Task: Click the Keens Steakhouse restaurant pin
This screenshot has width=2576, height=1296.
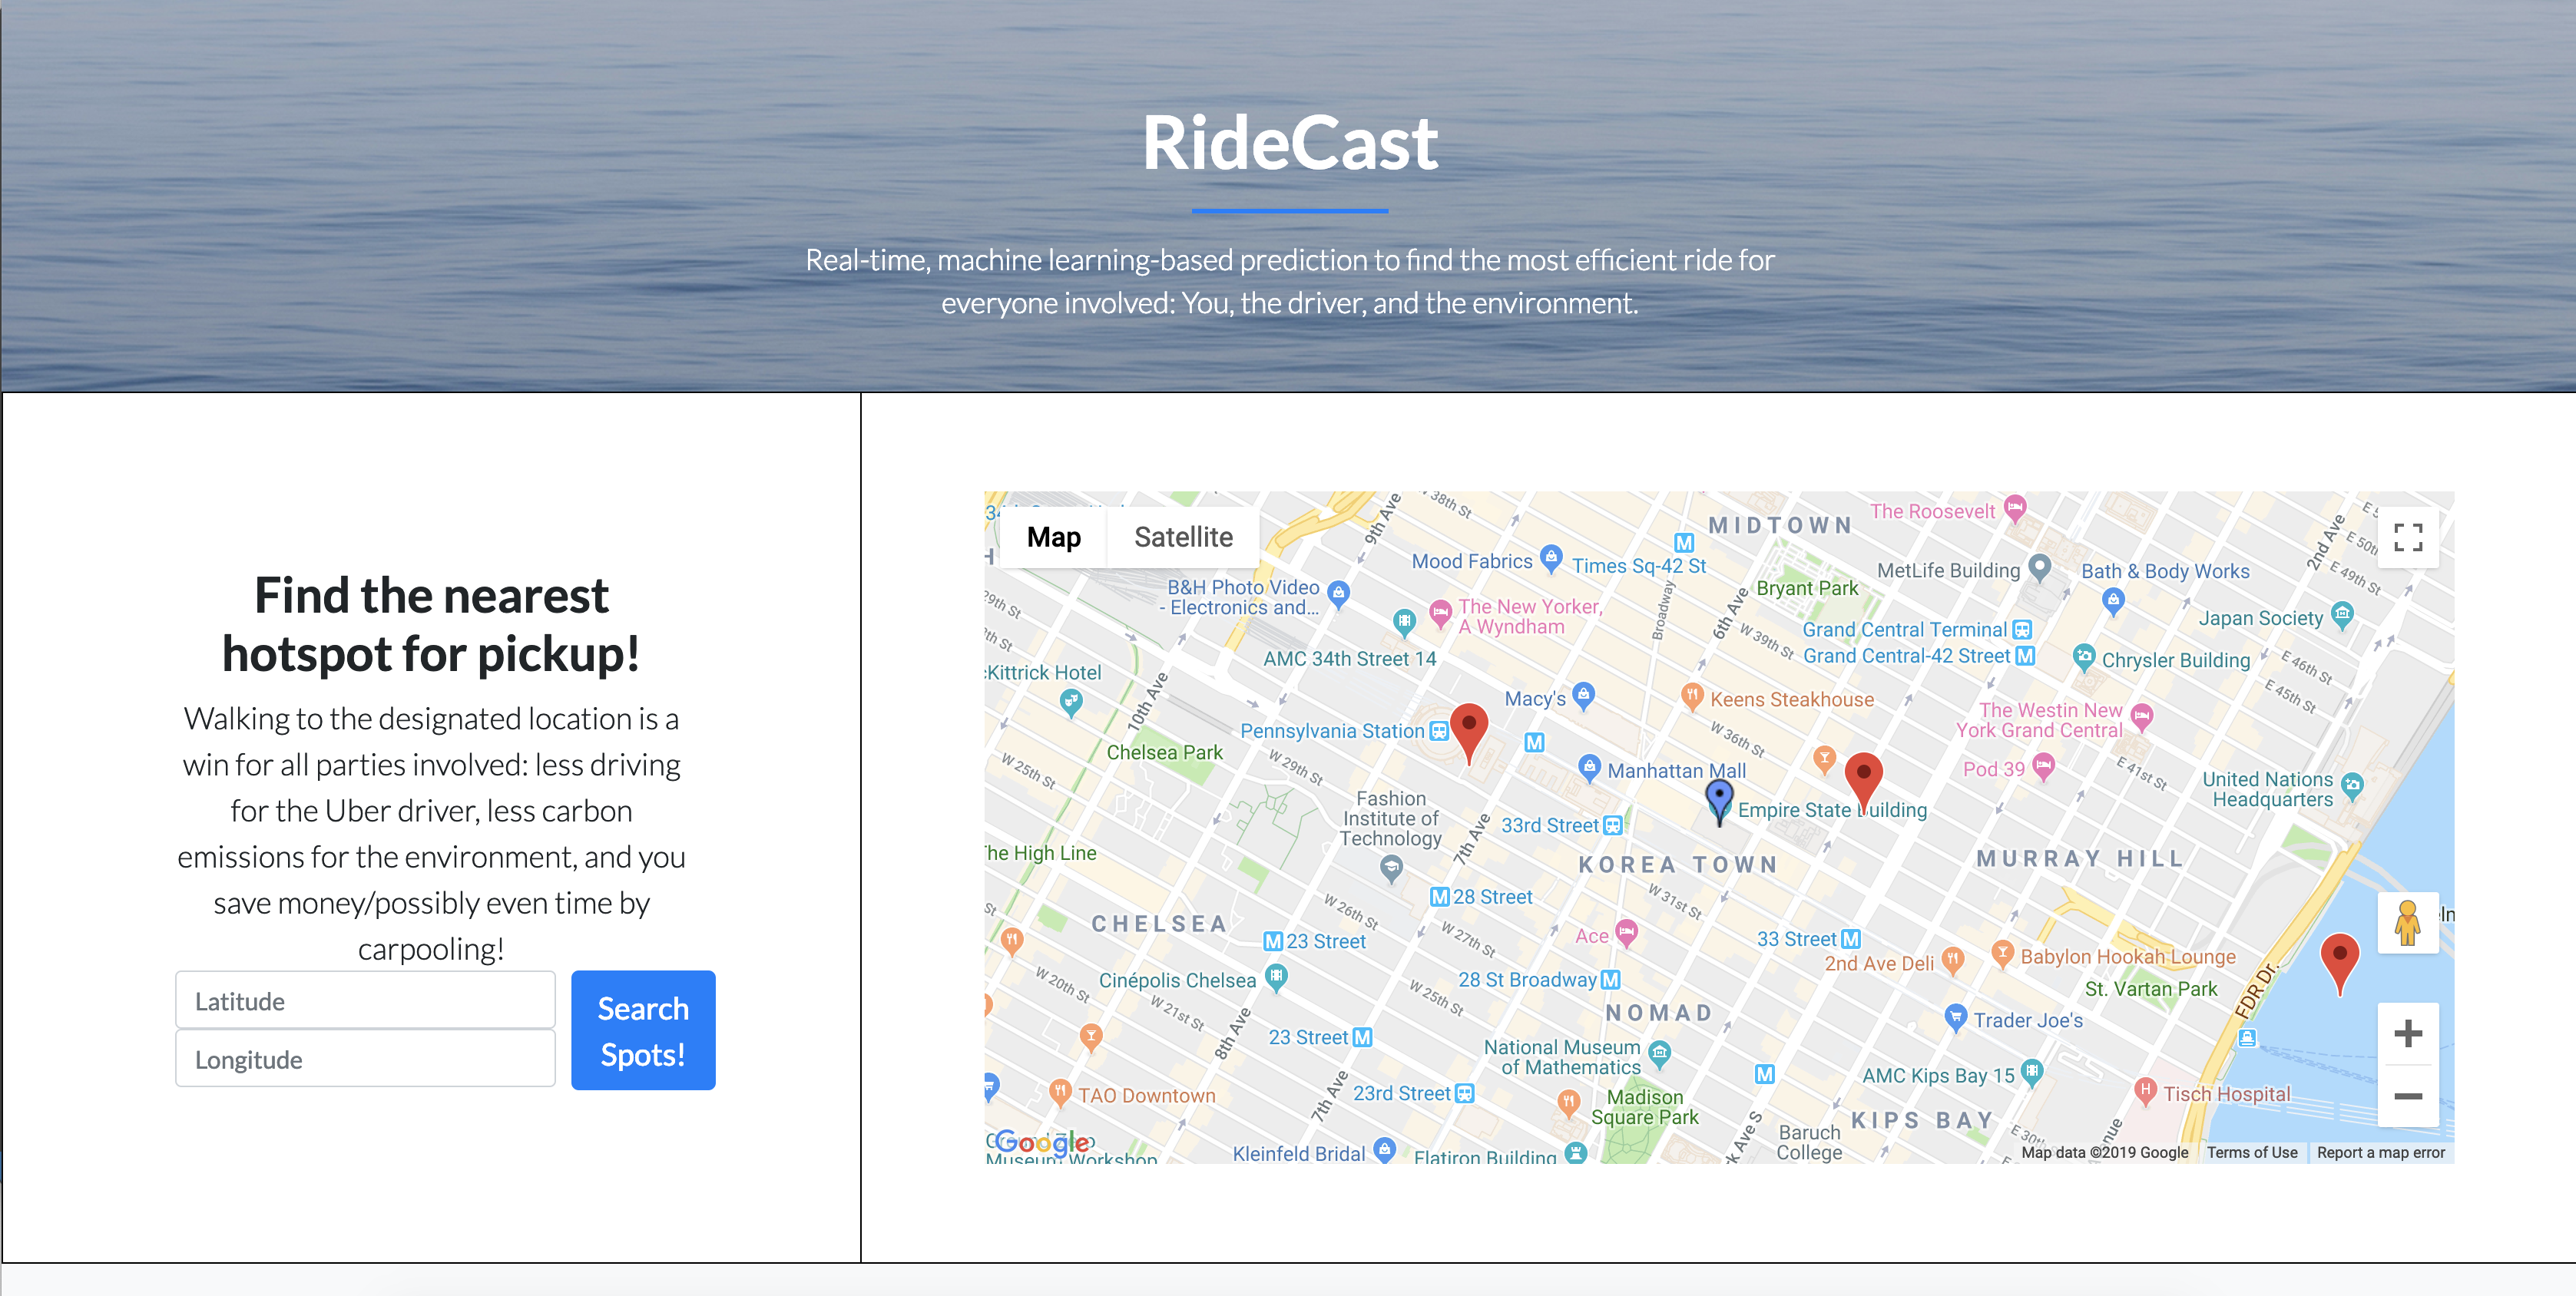Action: coord(1691,696)
